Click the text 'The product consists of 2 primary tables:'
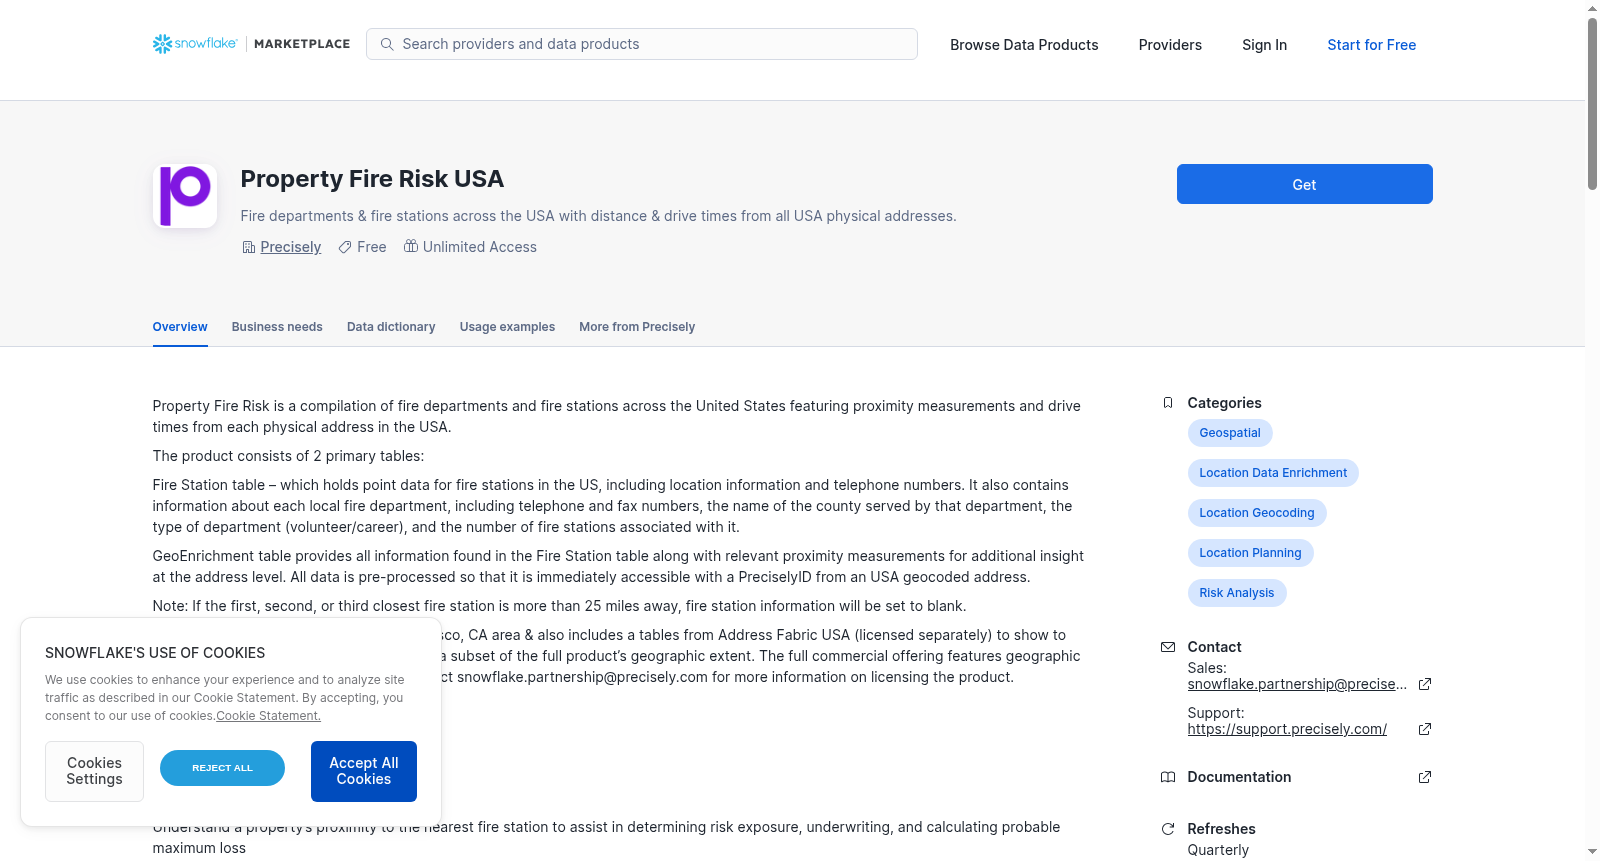This screenshot has height=861, width=1600. [288, 456]
